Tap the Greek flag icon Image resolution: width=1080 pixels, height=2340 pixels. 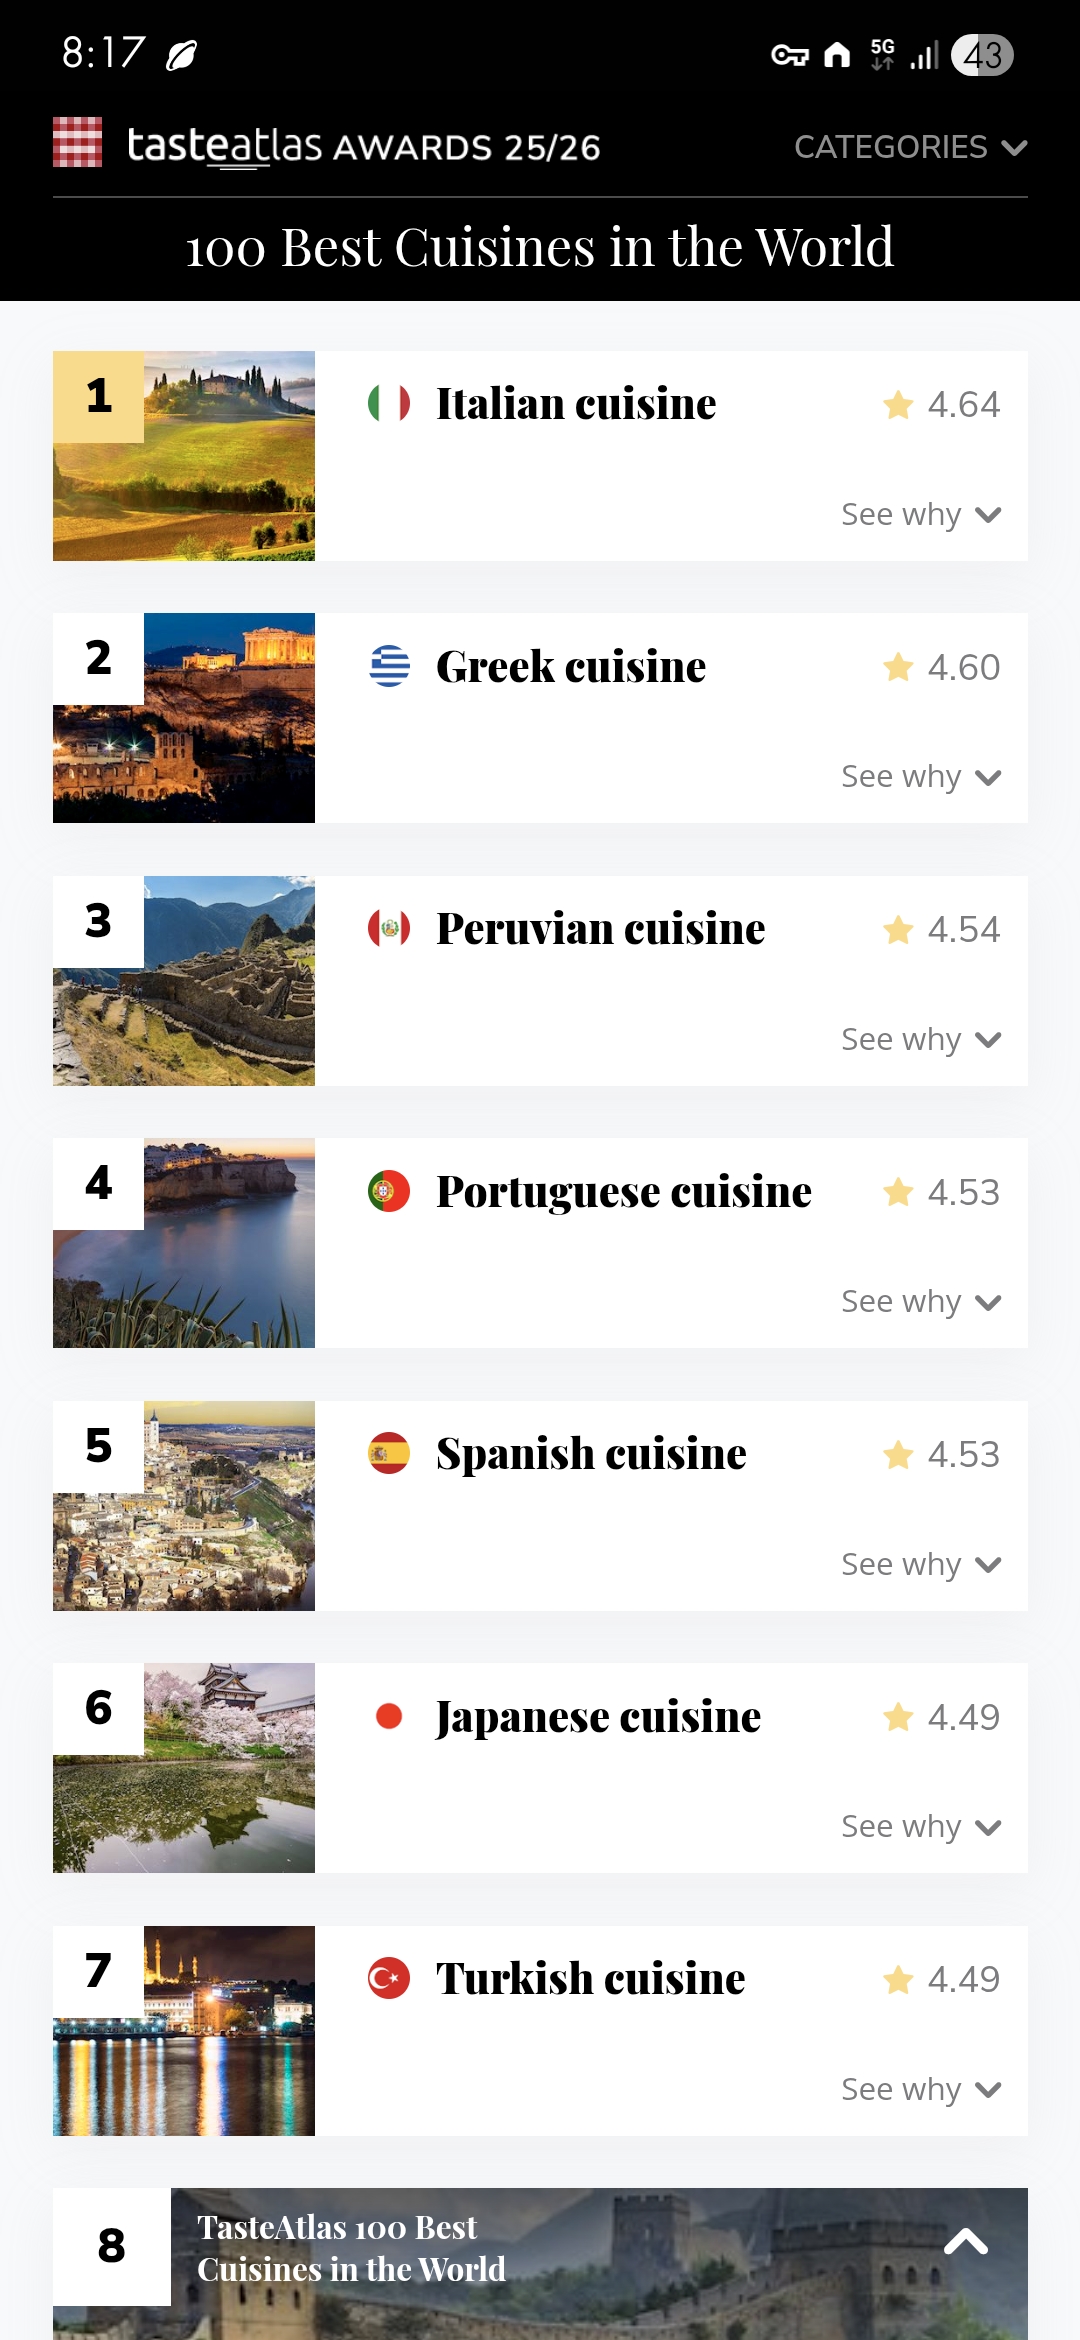point(389,666)
